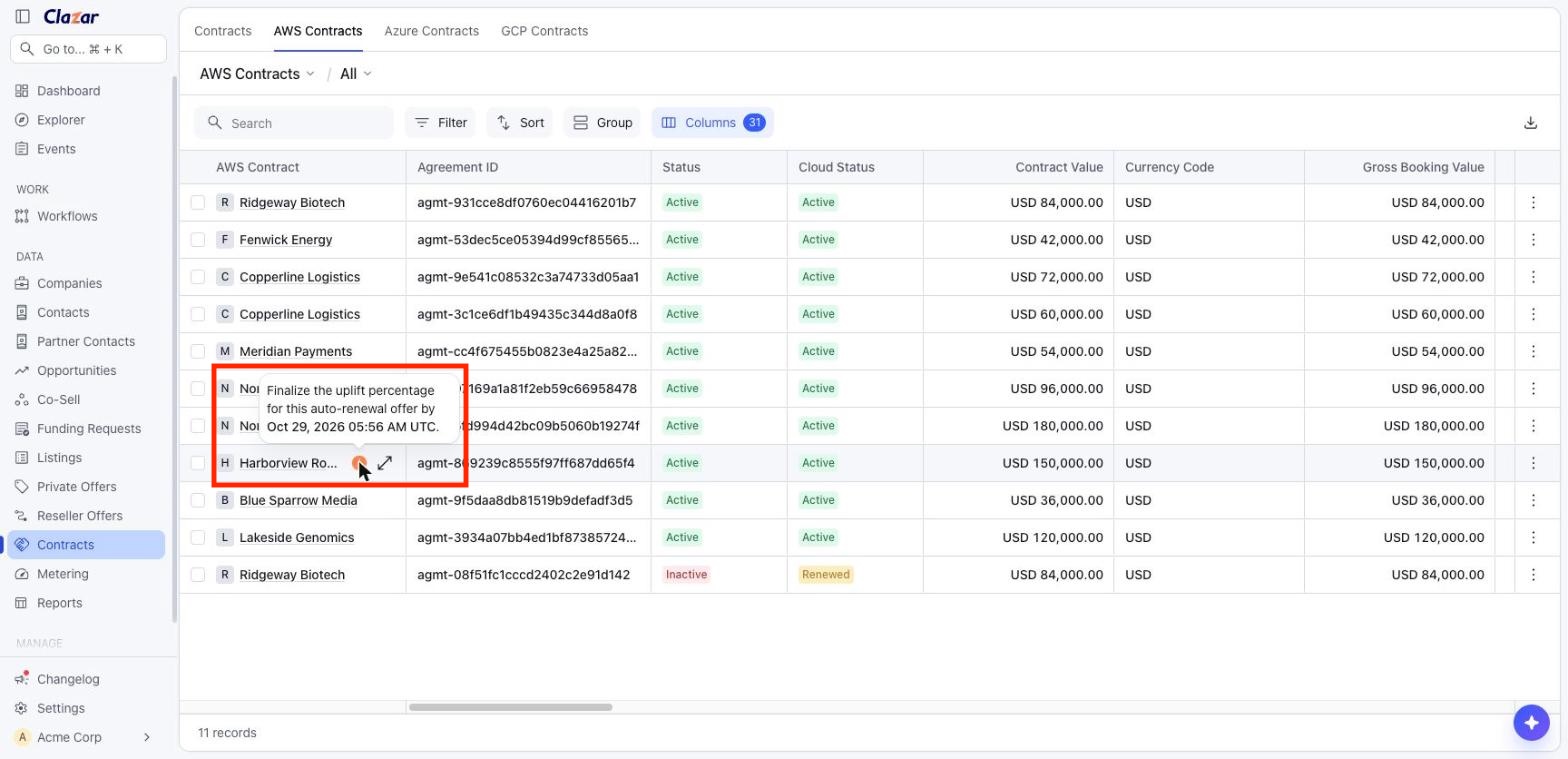Switch to the Contracts tab
This screenshot has width=1568, height=759.
coord(223,31)
